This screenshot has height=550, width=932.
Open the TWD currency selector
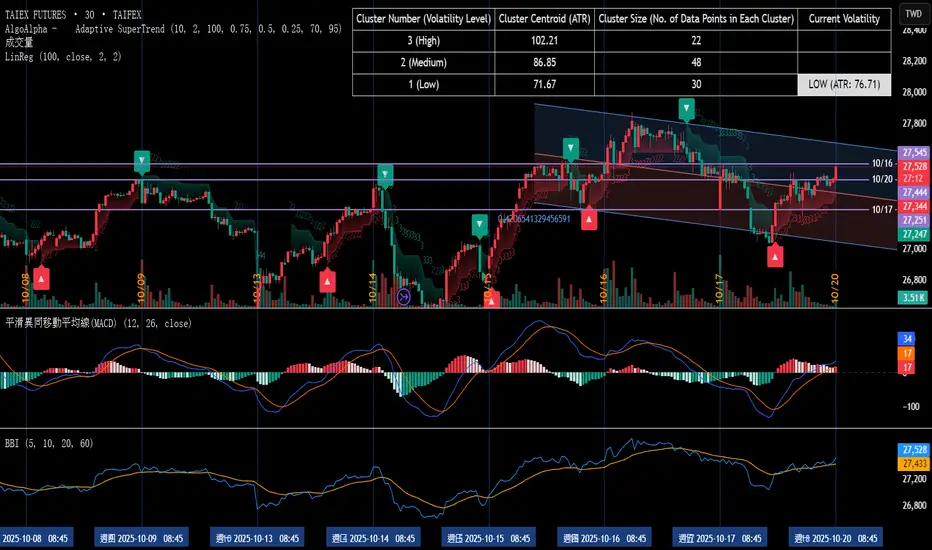click(914, 14)
